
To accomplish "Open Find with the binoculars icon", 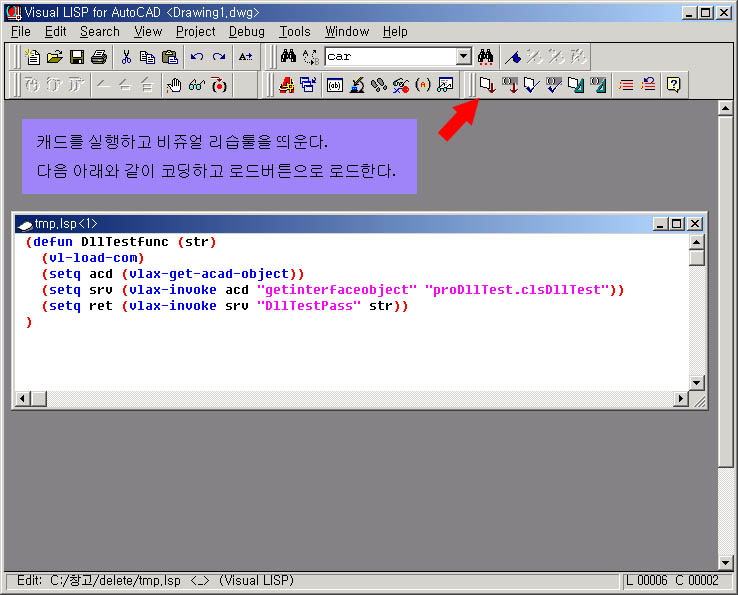I will coord(289,56).
